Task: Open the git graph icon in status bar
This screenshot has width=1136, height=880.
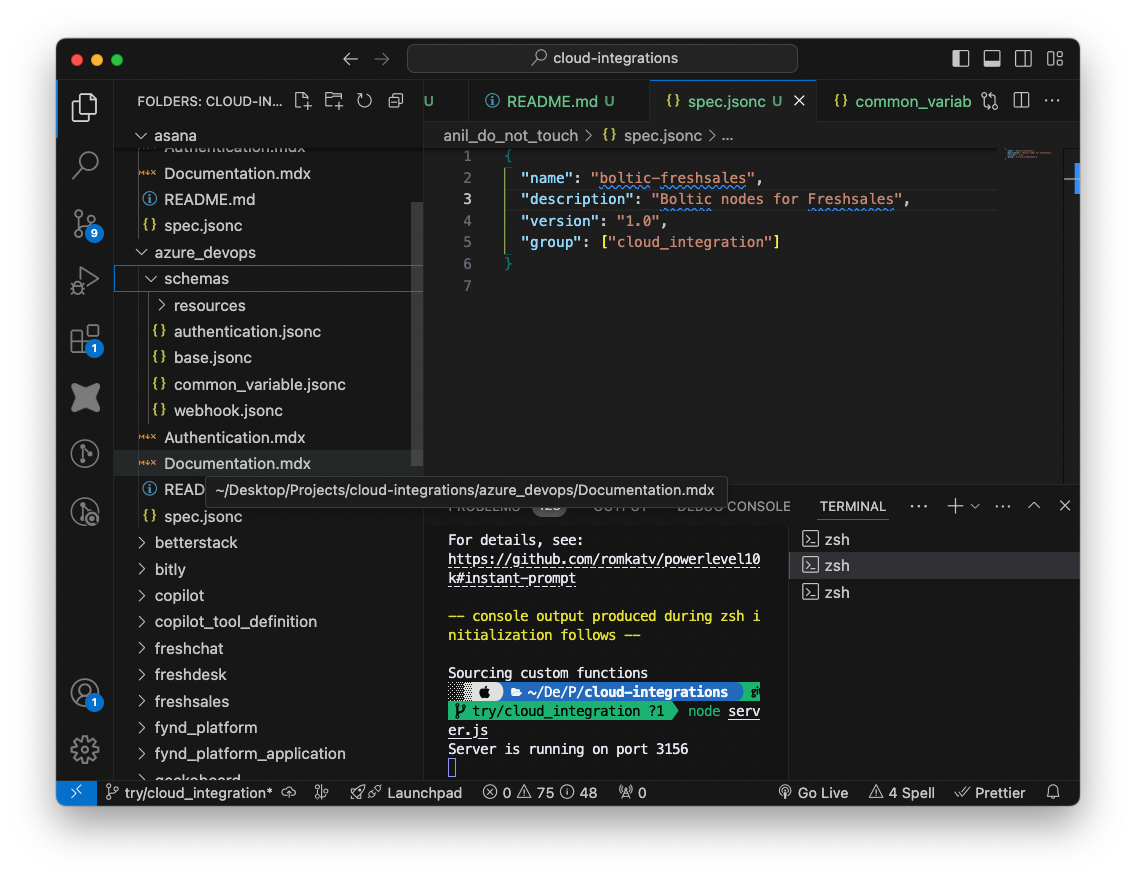Action: 322,792
